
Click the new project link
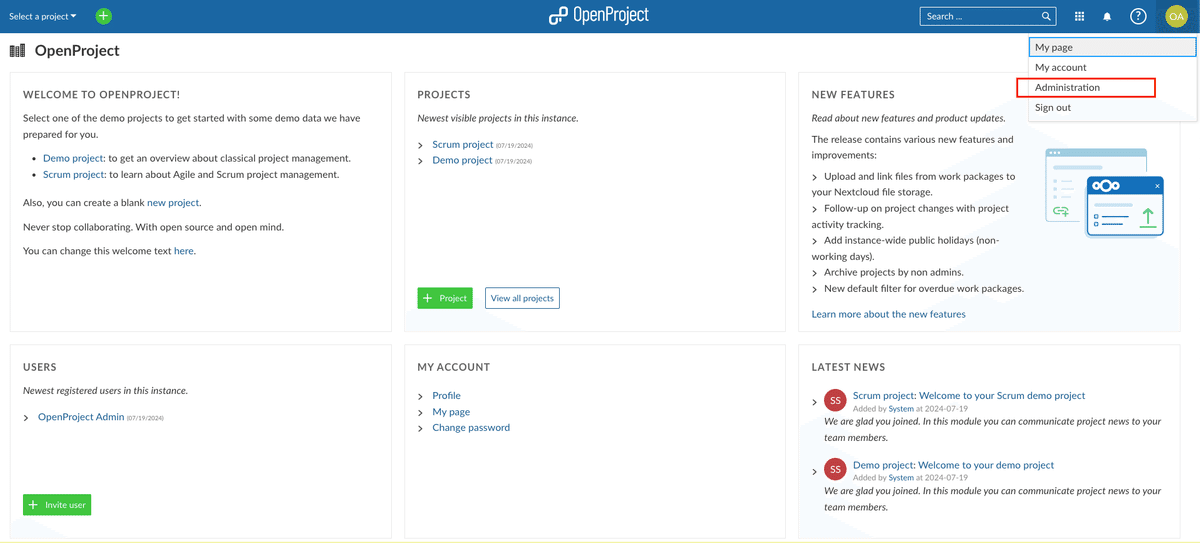click(x=173, y=203)
